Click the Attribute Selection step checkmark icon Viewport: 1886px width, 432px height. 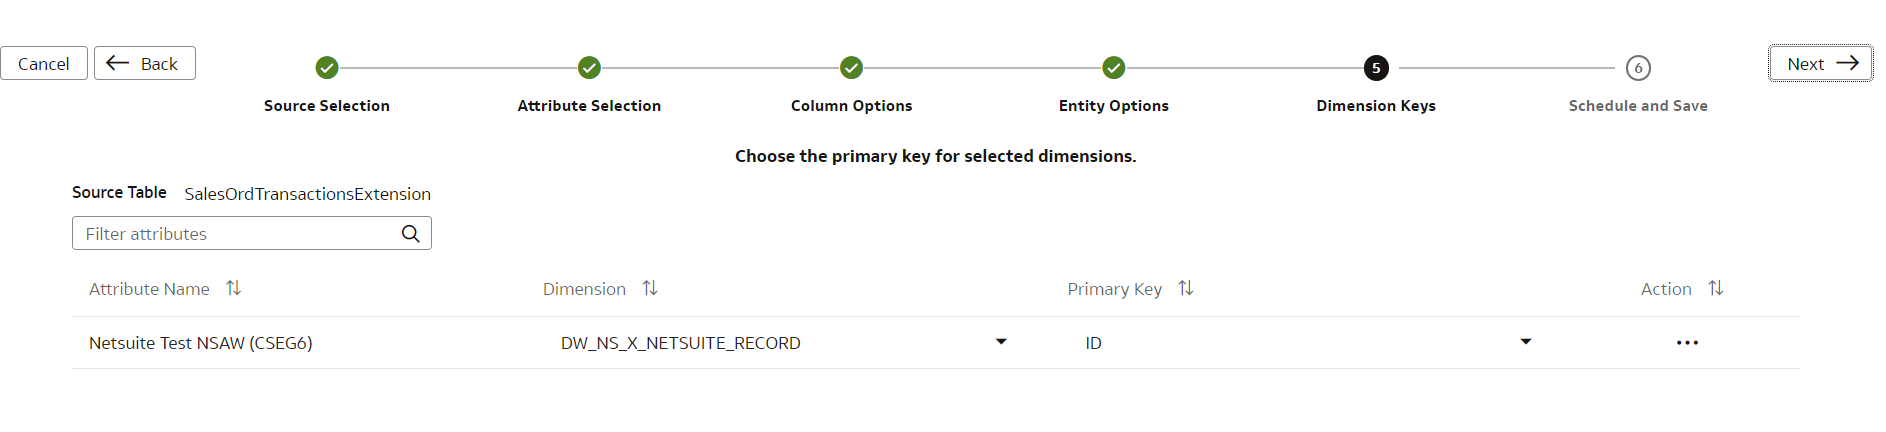[589, 68]
